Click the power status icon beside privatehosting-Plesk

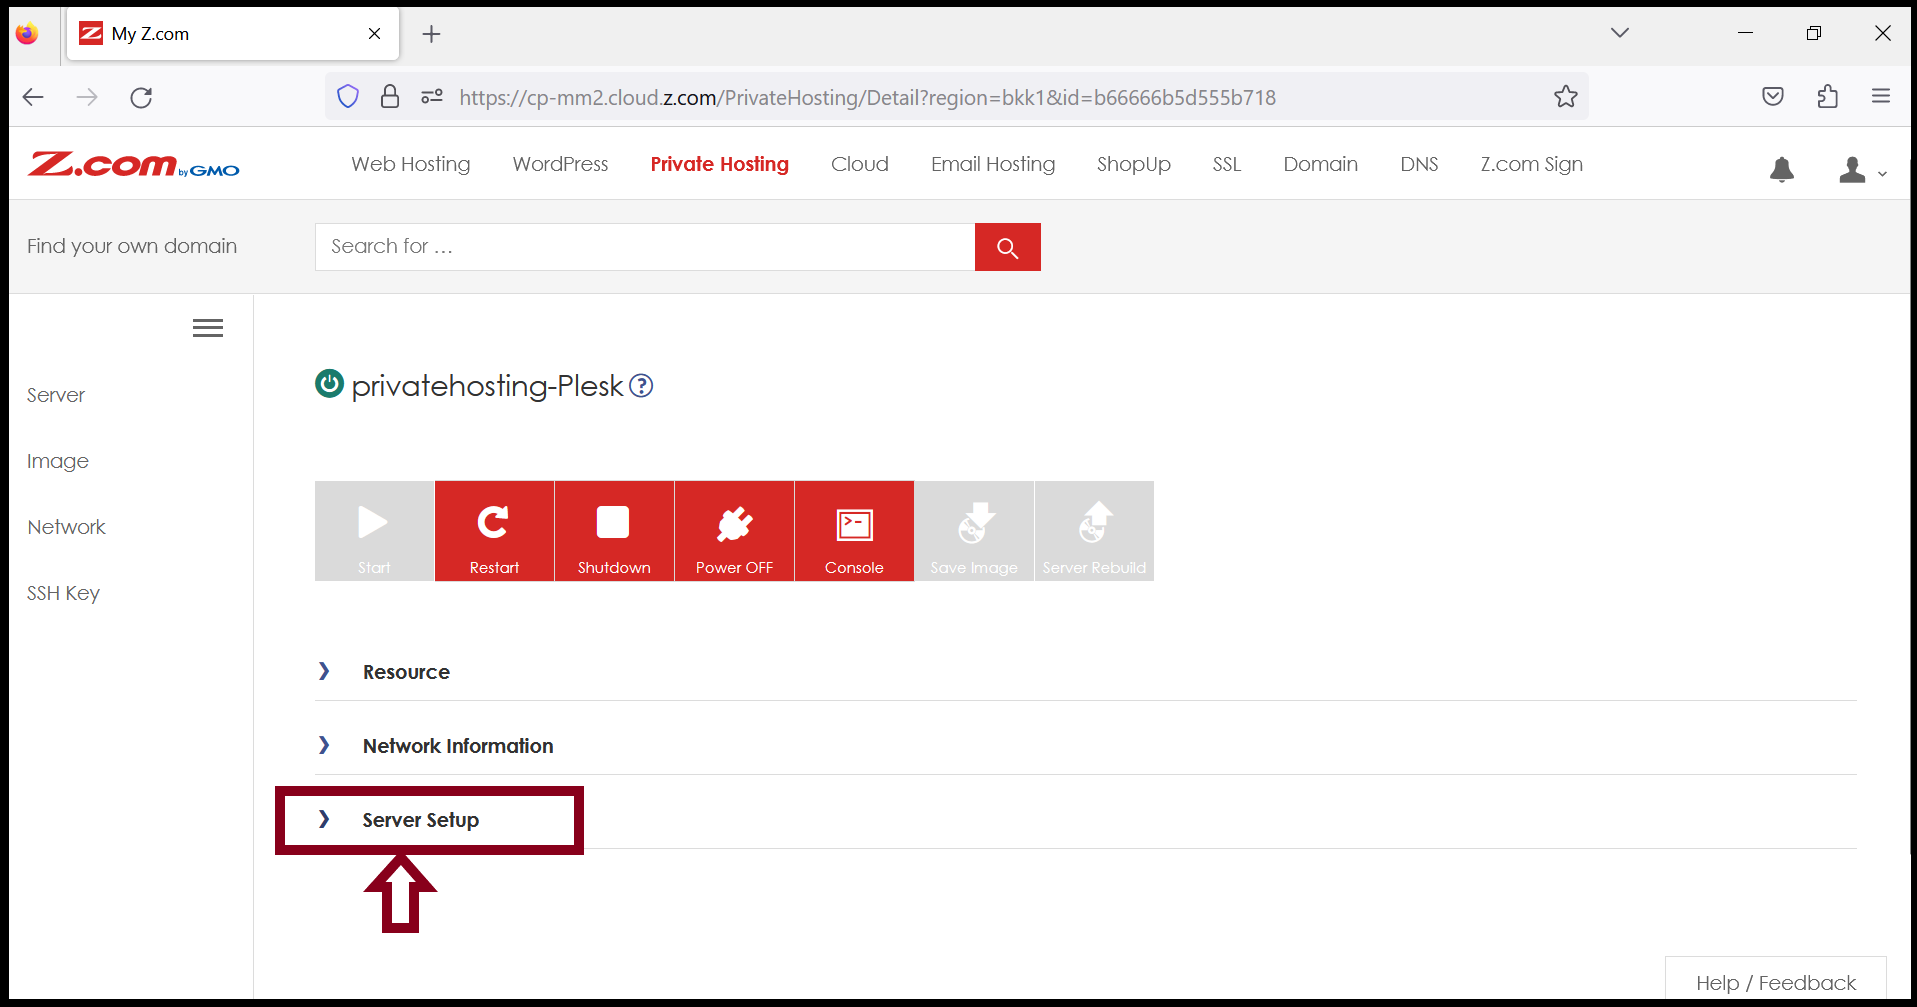(x=328, y=384)
